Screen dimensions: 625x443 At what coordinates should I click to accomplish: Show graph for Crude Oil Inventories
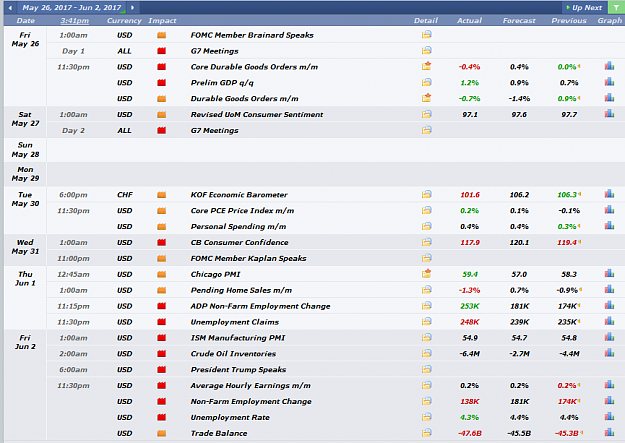click(609, 353)
